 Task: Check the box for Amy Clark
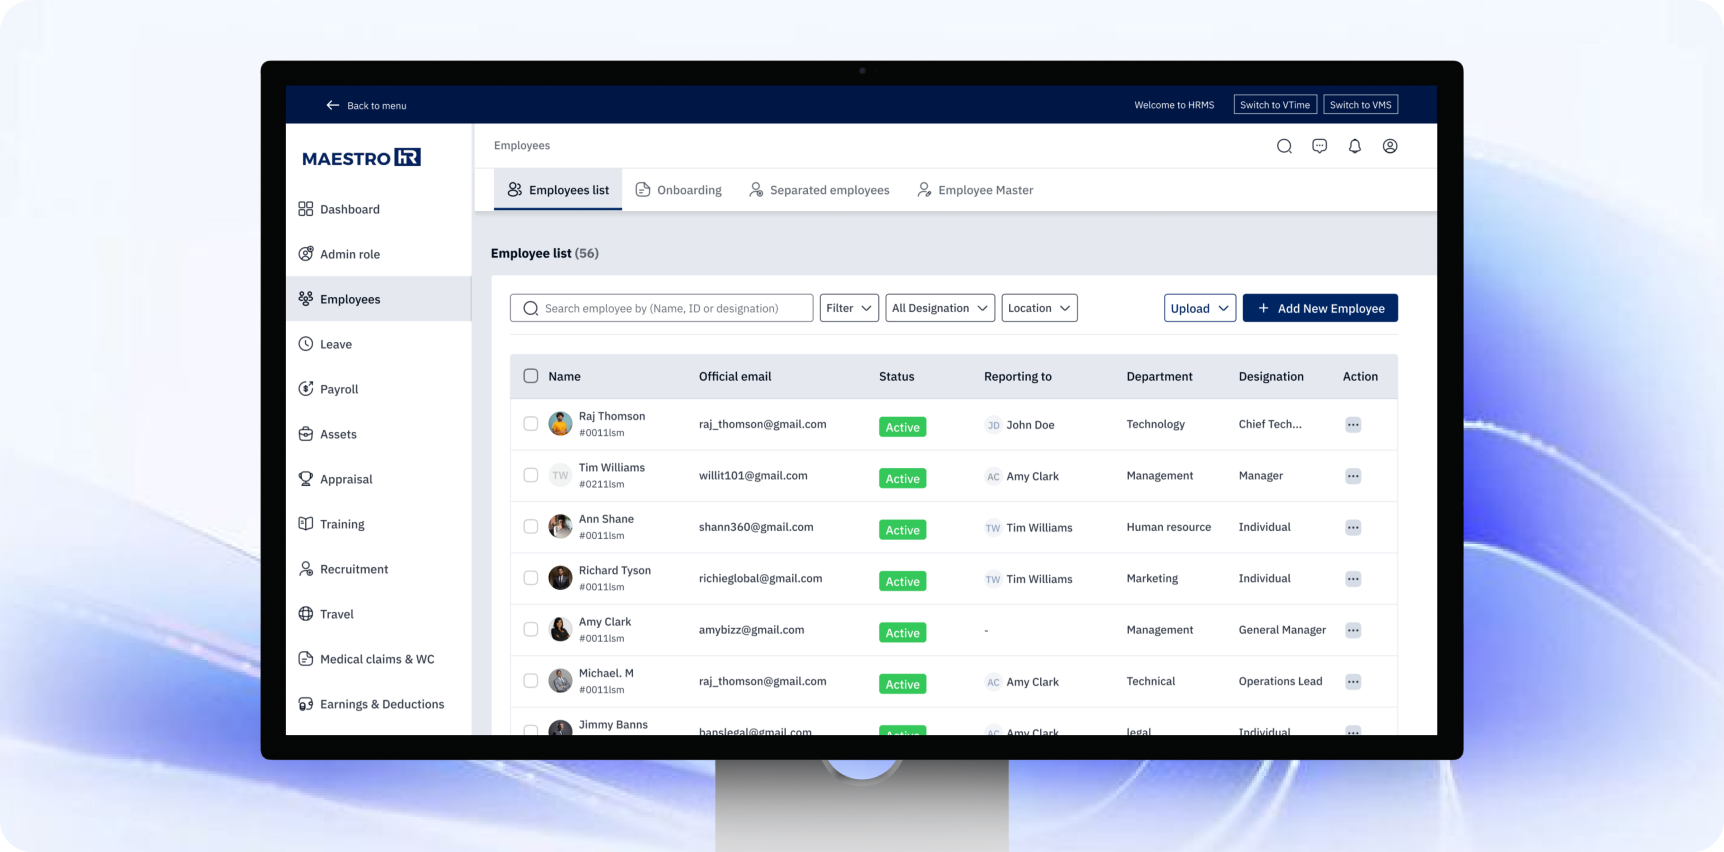coord(531,629)
